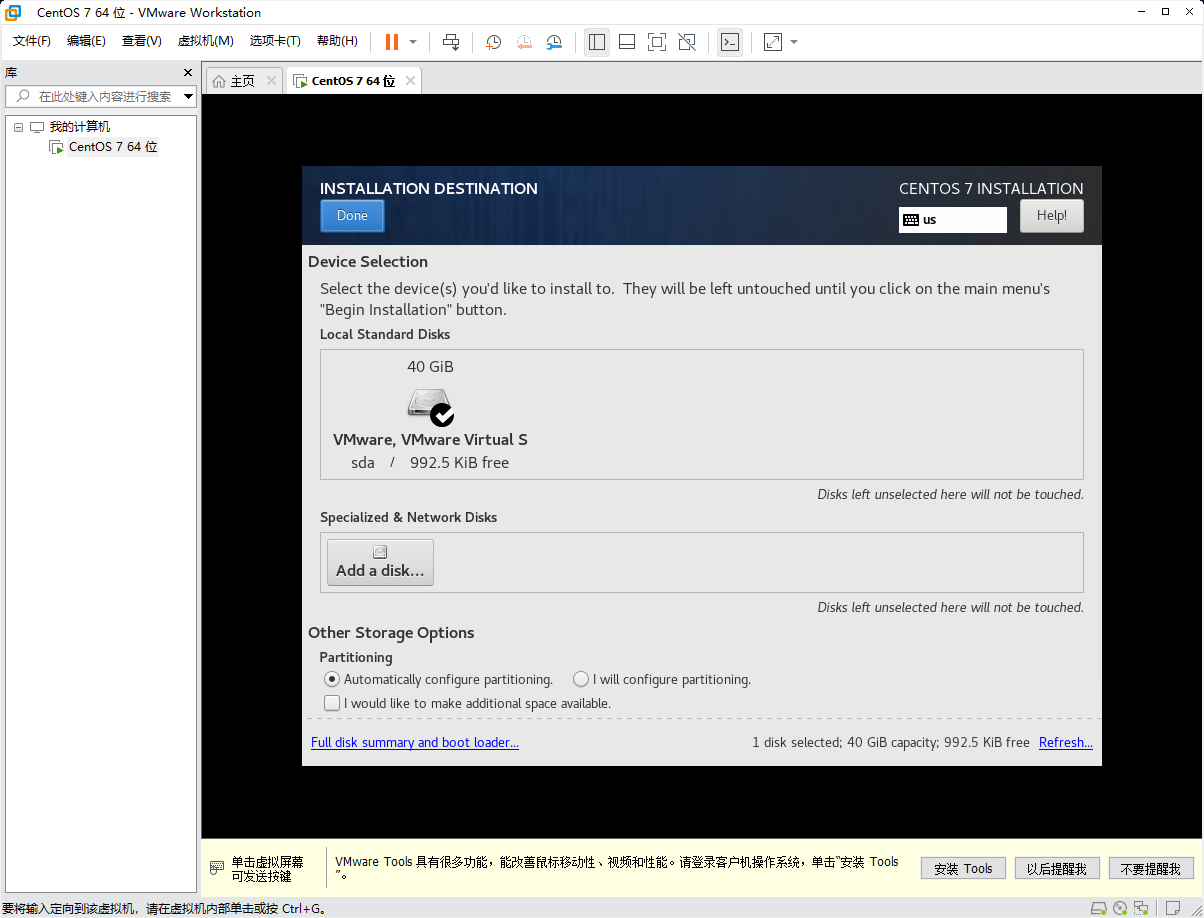The image size is (1204, 918).
Task: Click the Refresh... link
Action: (x=1066, y=742)
